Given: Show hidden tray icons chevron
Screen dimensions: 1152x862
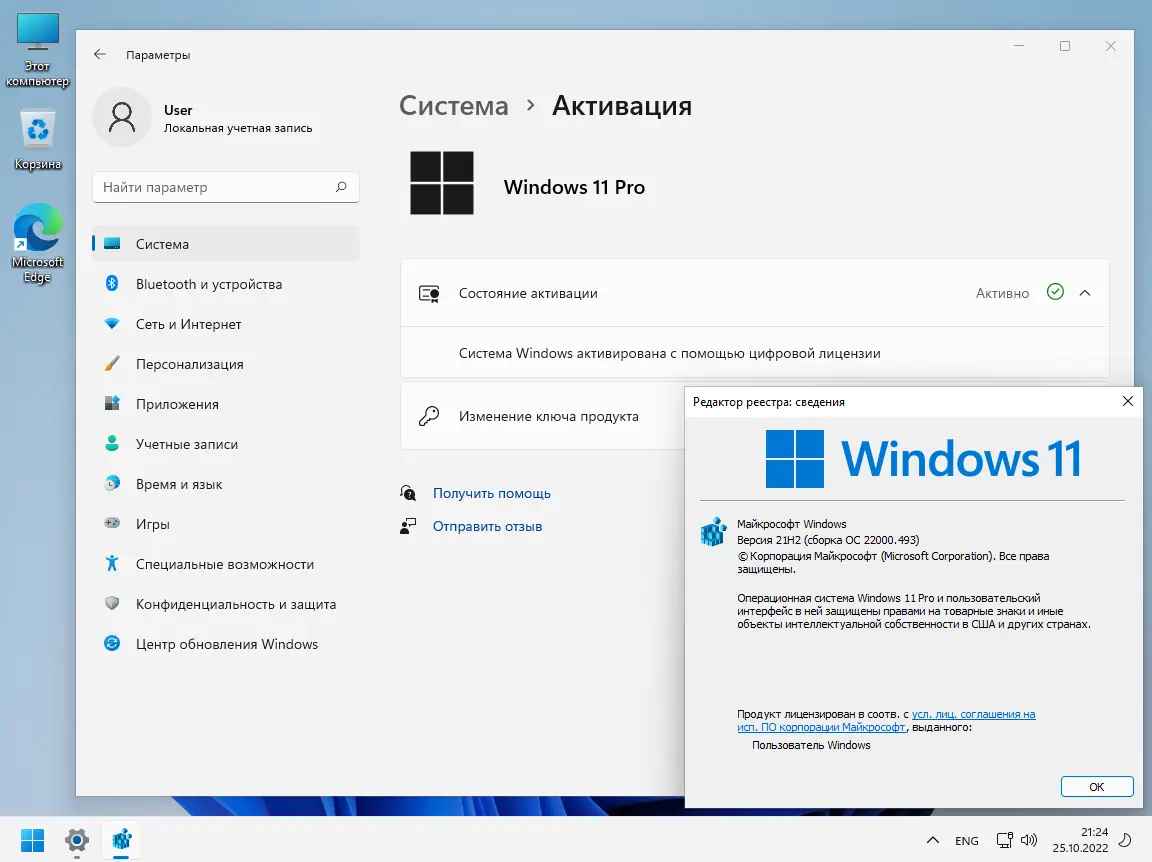Looking at the screenshot, I should tap(932, 840).
